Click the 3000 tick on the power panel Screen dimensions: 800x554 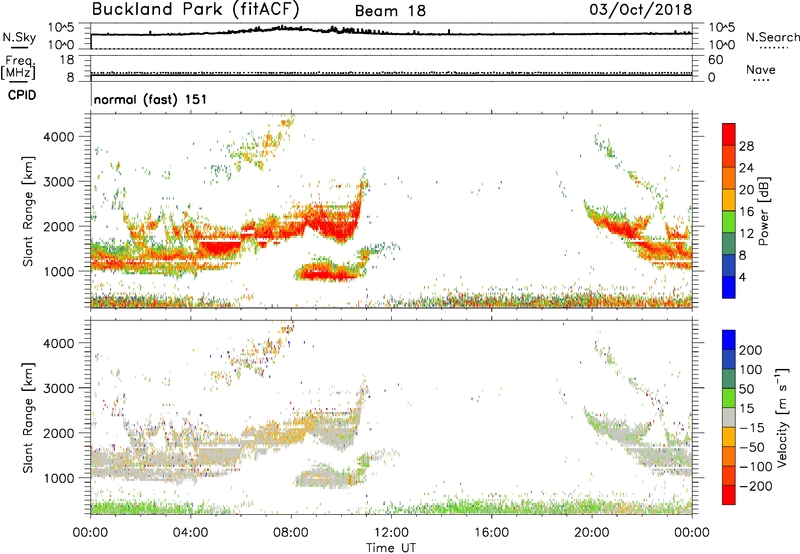coord(59,182)
